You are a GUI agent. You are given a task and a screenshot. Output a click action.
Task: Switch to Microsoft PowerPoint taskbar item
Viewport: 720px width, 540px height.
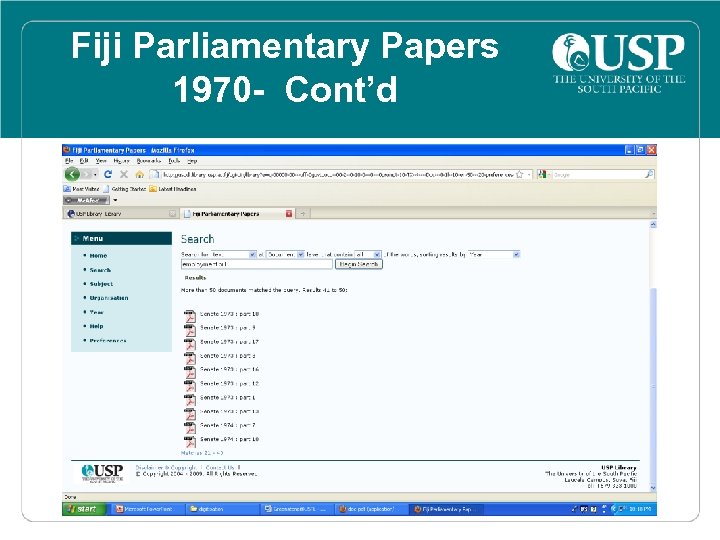point(147,509)
